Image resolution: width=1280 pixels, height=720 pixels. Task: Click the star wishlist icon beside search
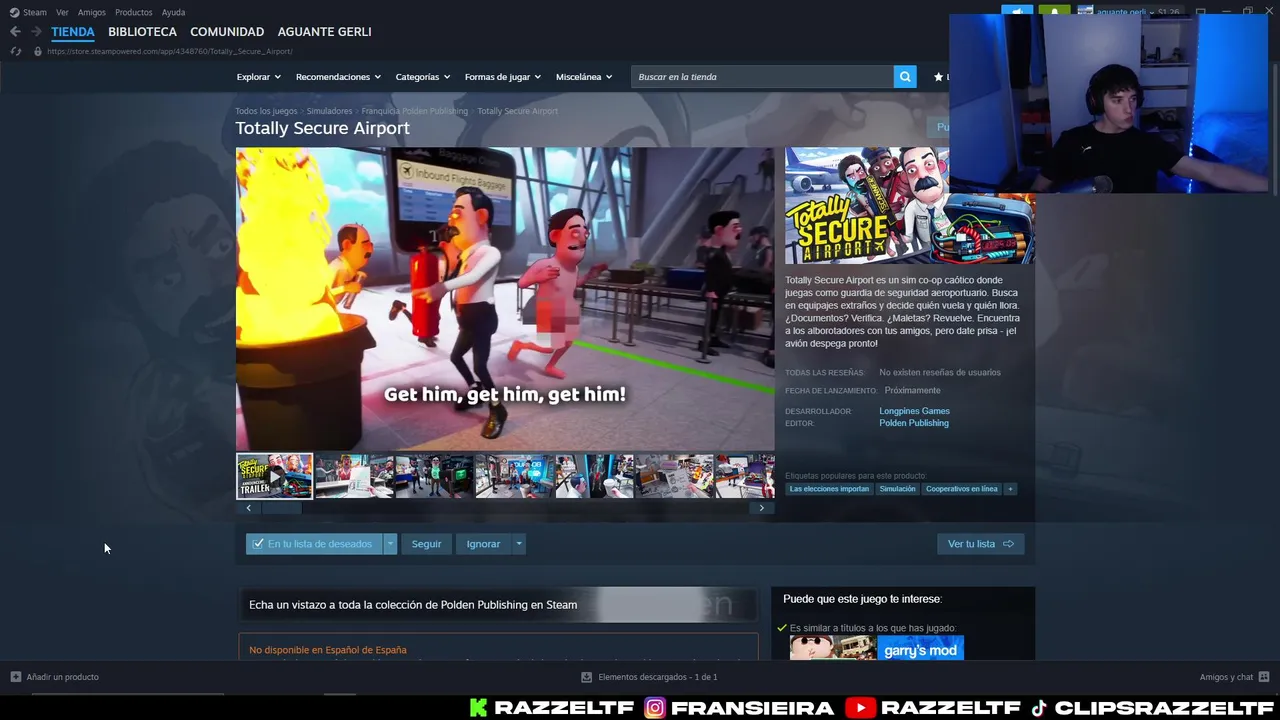[x=938, y=77]
